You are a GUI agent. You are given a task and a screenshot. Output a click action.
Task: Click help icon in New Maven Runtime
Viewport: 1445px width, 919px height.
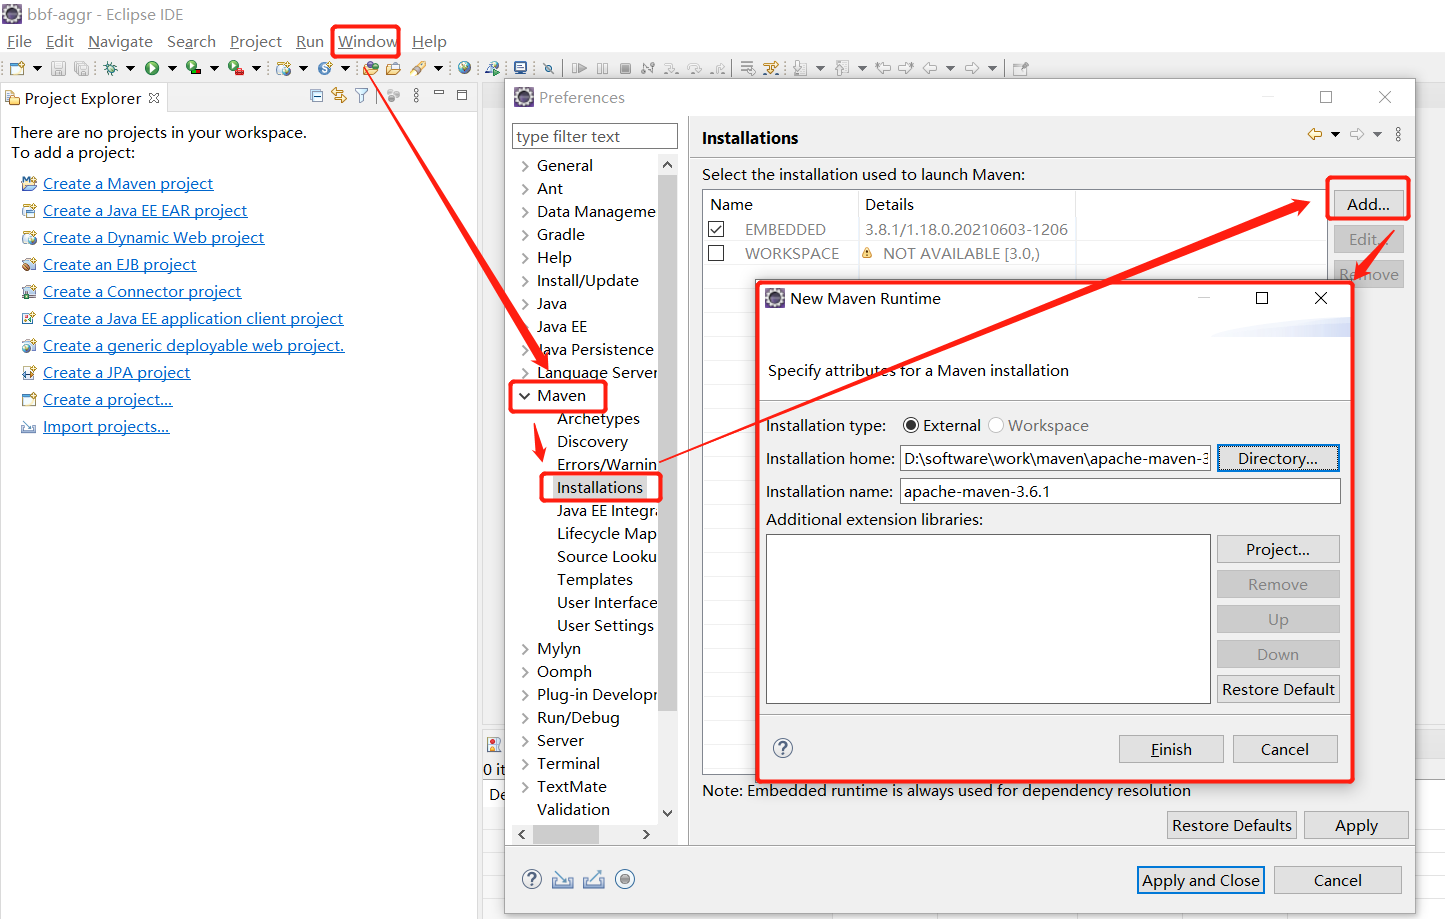pos(783,748)
